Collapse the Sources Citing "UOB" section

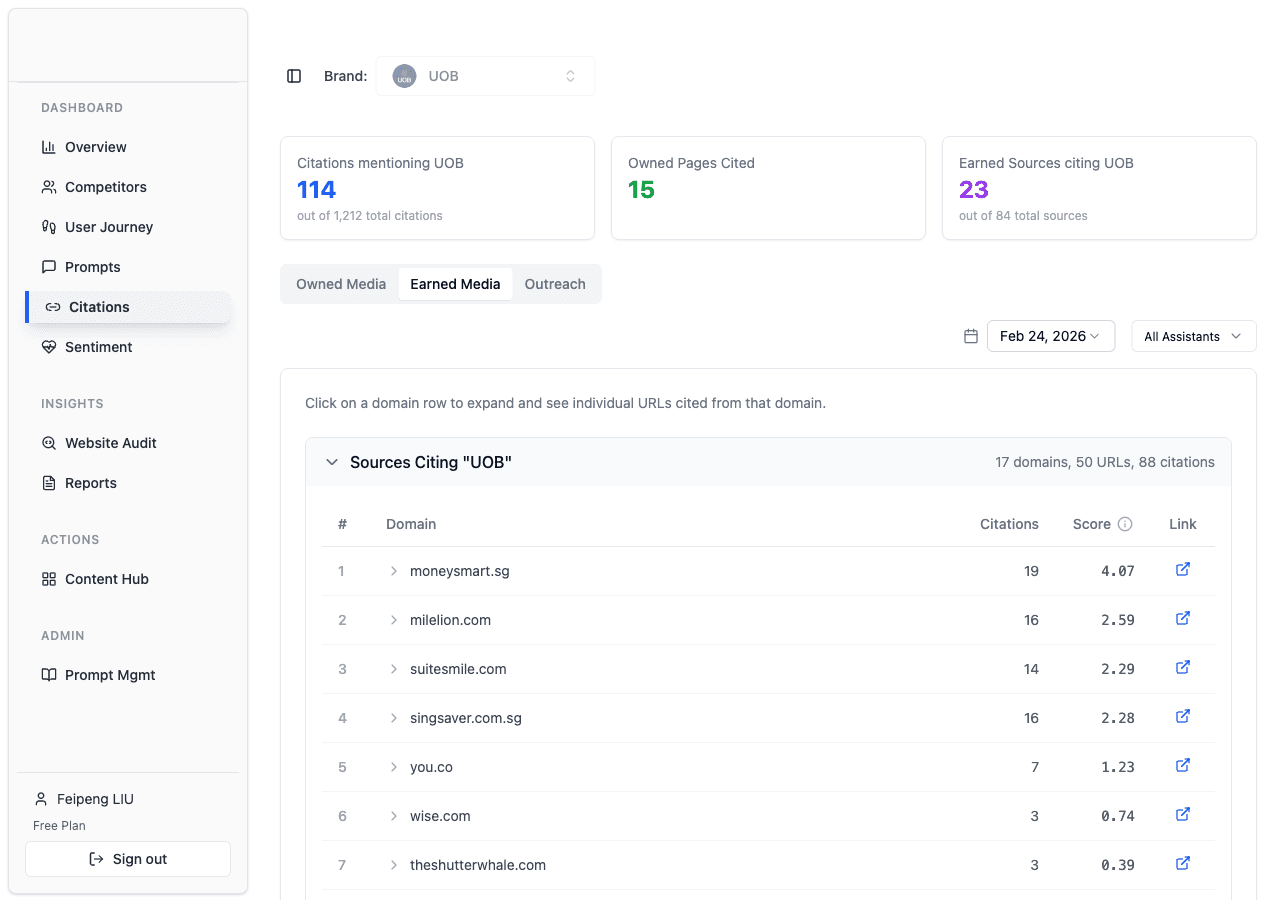pos(332,463)
